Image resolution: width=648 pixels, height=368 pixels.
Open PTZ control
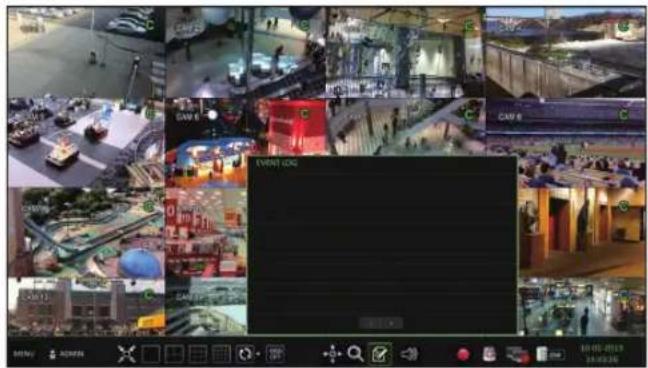coord(332,354)
